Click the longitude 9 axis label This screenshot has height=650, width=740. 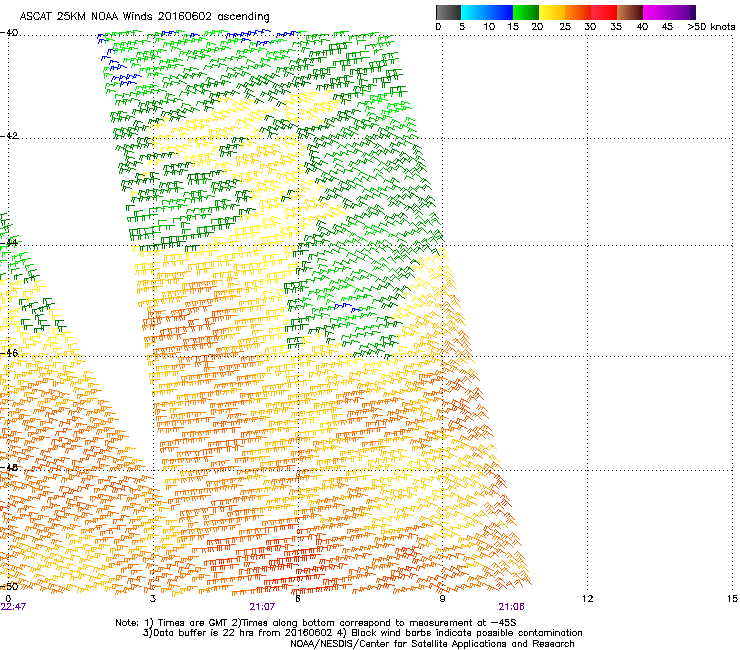[x=442, y=599]
